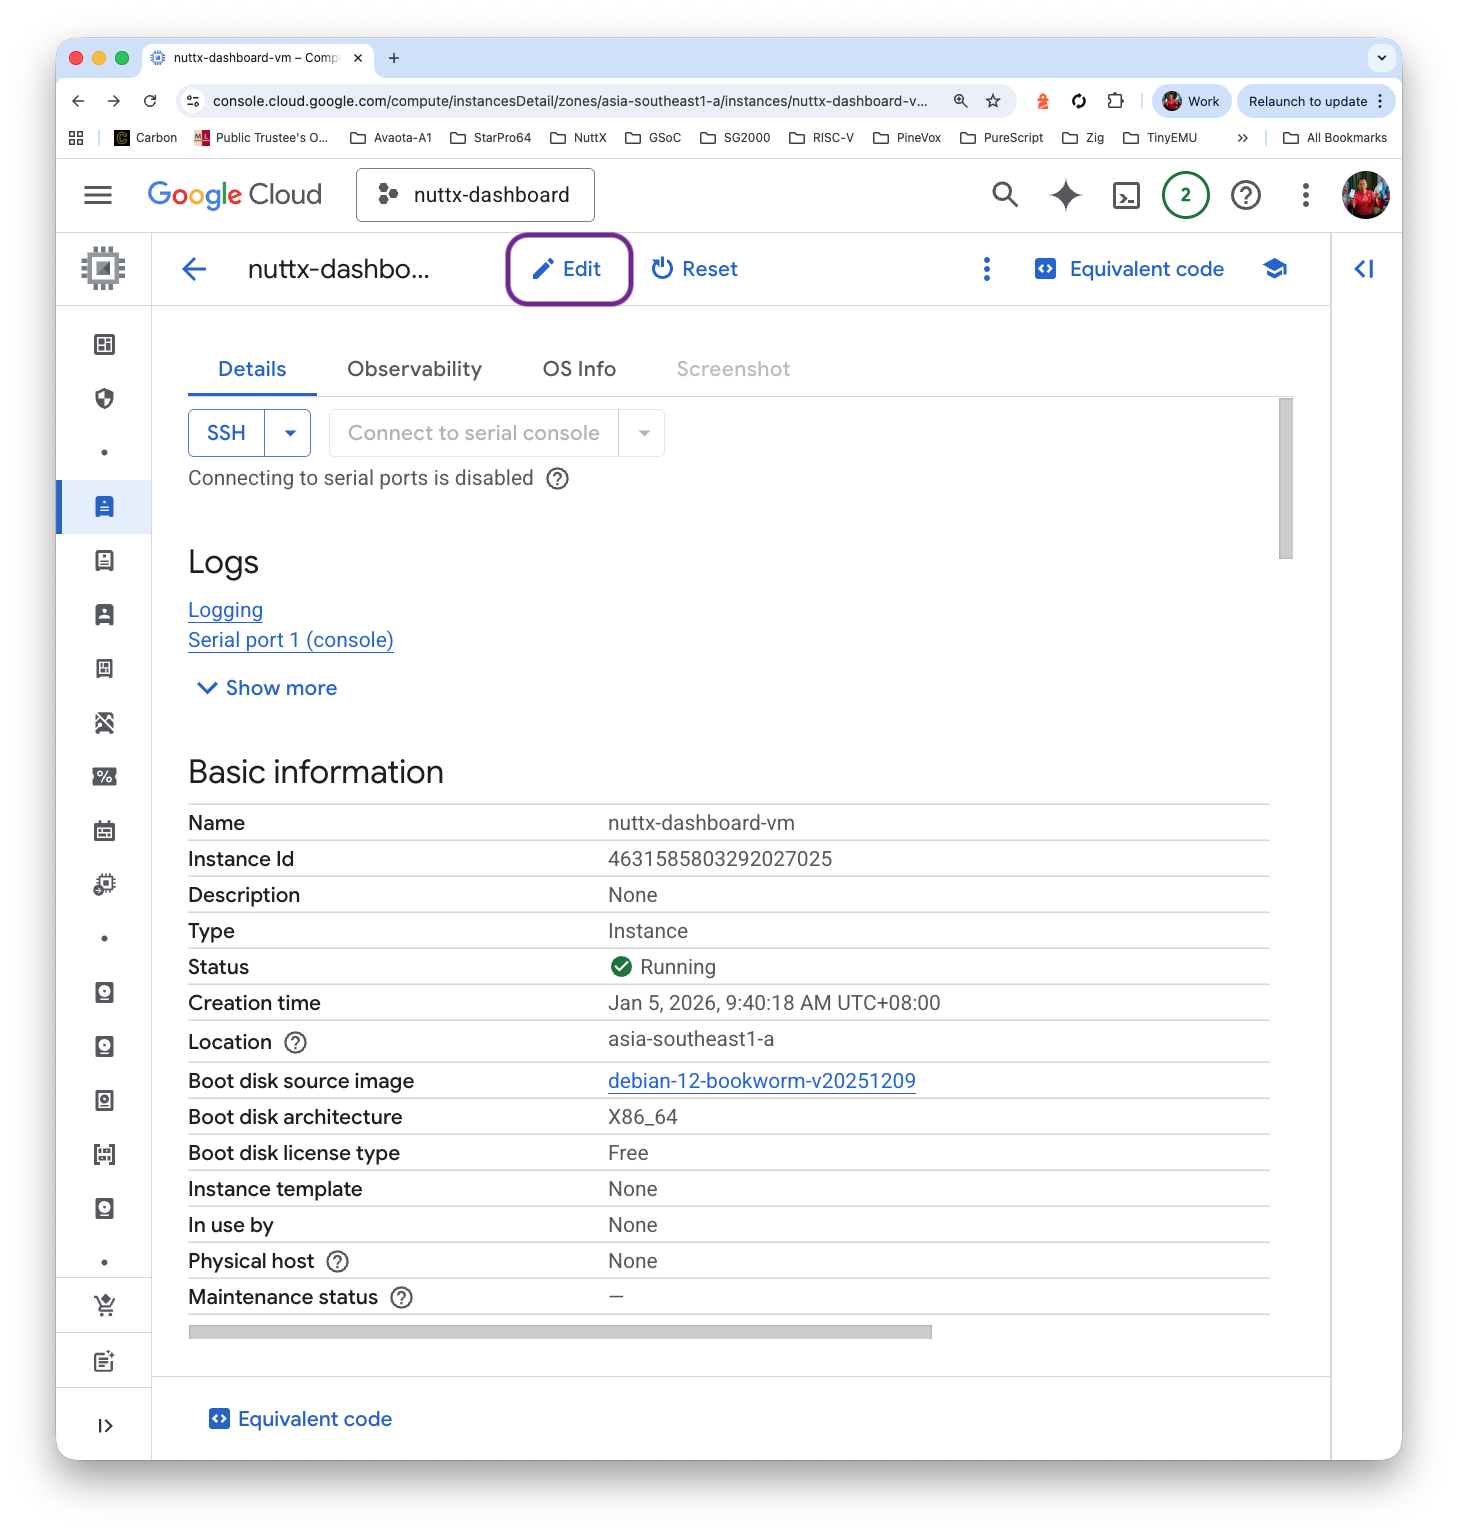The image size is (1458, 1534).
Task: Click the debian-12-bookworm boot disk image link
Action: pyautogui.click(x=761, y=1080)
